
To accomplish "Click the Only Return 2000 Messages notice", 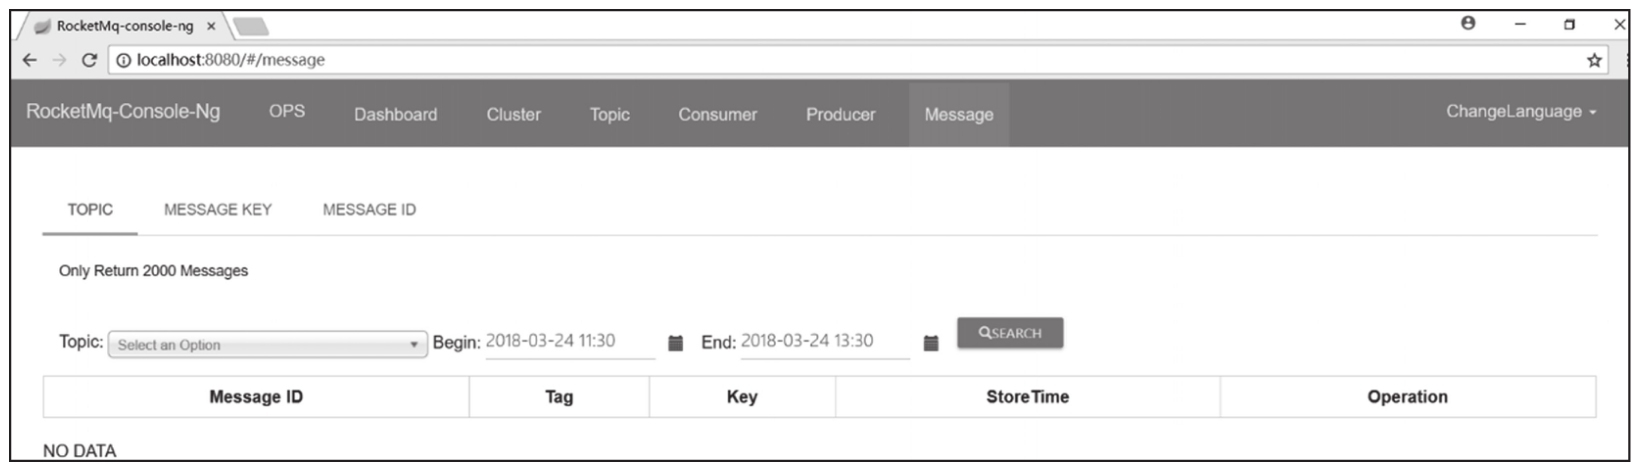I will tap(153, 271).
